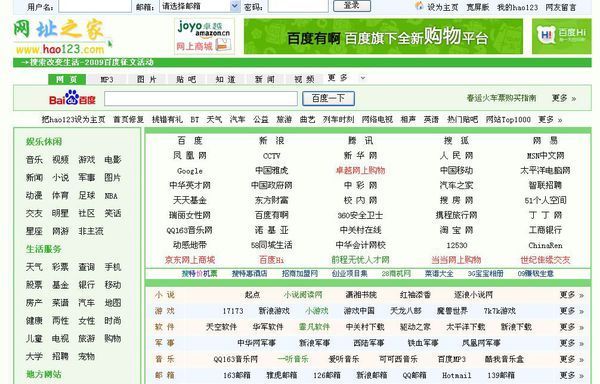Open Hotmail in the 邮箱 row
Viewport: 600px width, 384px height.
pyautogui.click(x=457, y=376)
